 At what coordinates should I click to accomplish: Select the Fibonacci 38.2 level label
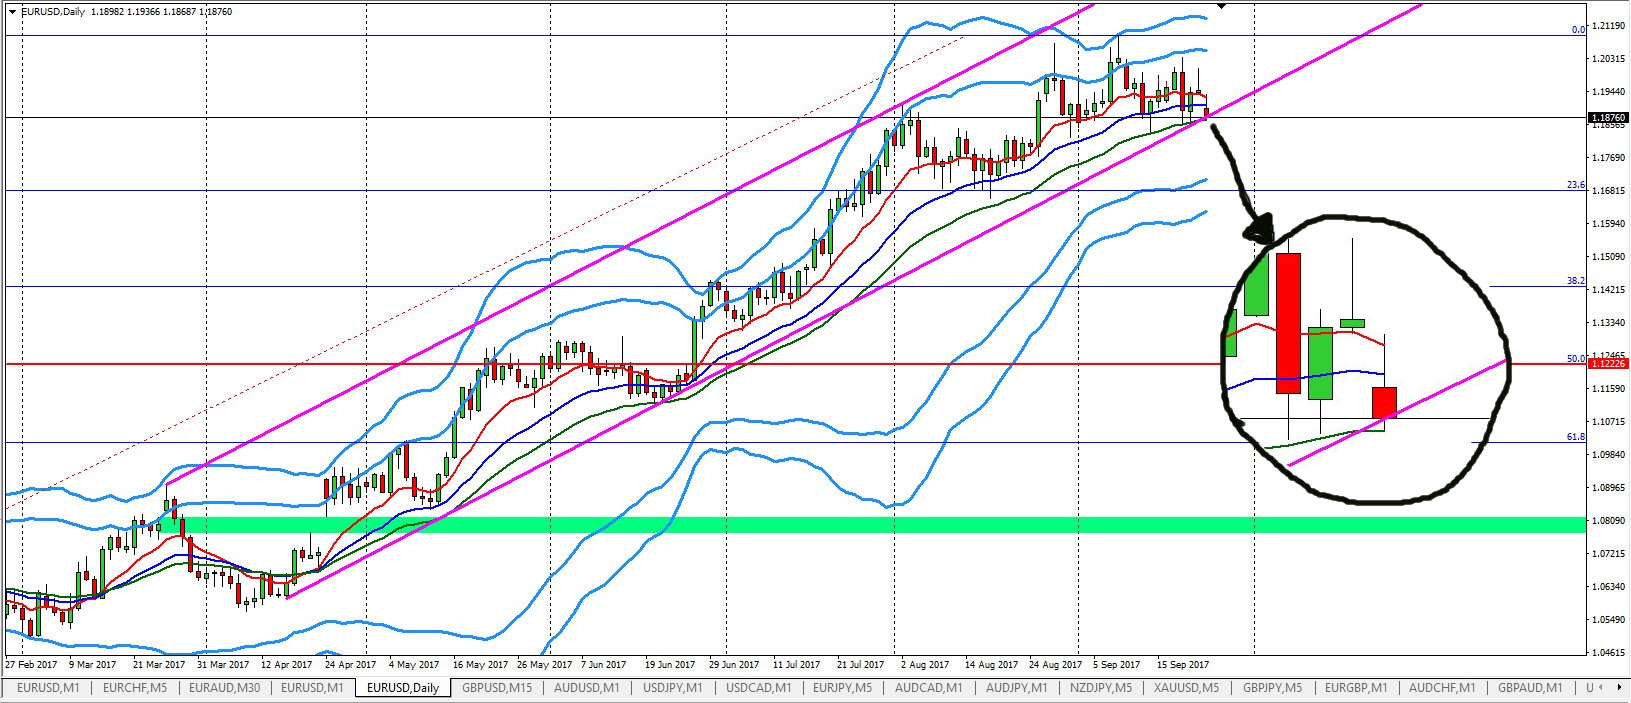[x=1575, y=281]
